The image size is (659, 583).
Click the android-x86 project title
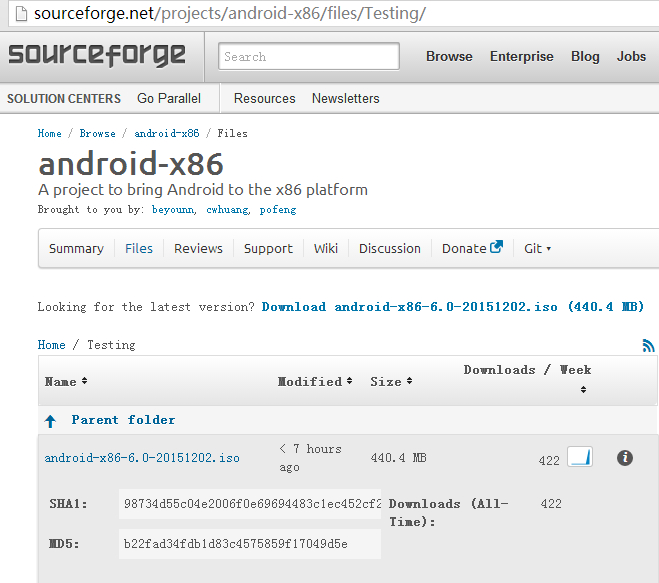[x=131, y=164]
